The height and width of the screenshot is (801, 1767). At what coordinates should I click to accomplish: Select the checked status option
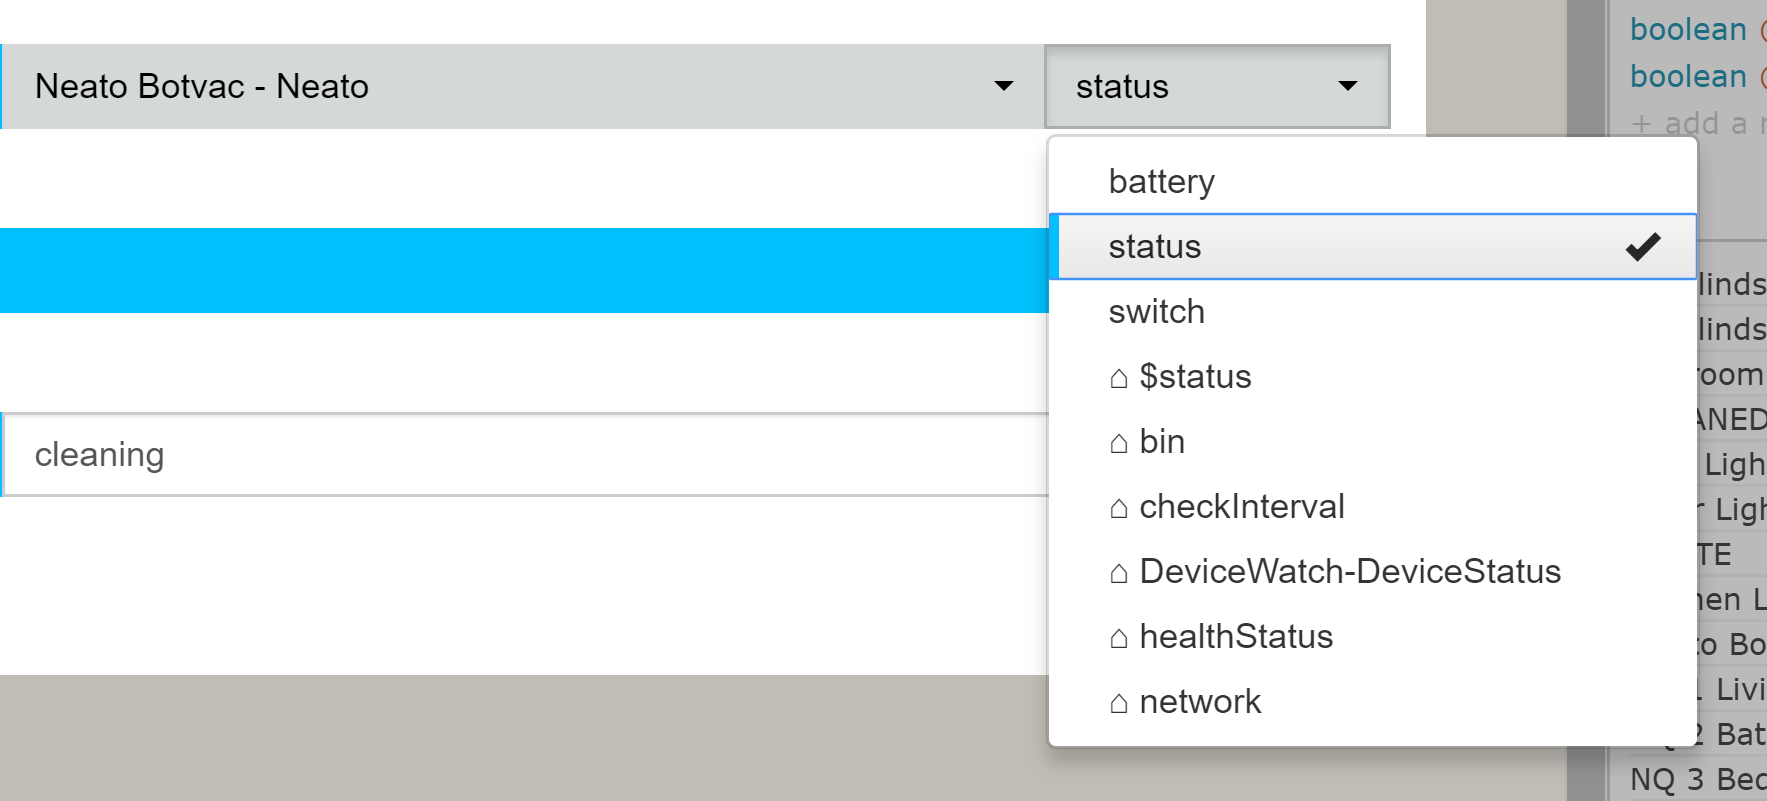click(x=1373, y=246)
